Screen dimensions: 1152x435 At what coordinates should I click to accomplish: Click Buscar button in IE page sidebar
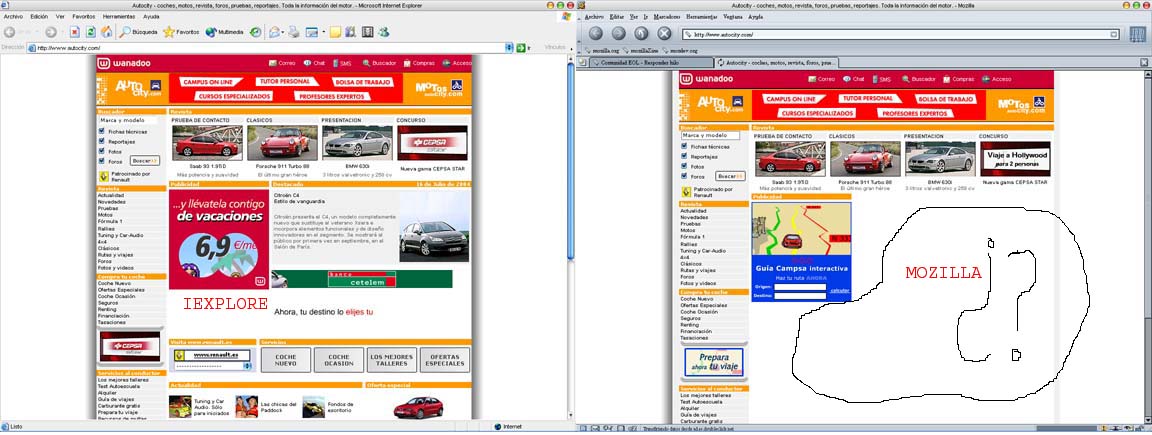[x=145, y=160]
